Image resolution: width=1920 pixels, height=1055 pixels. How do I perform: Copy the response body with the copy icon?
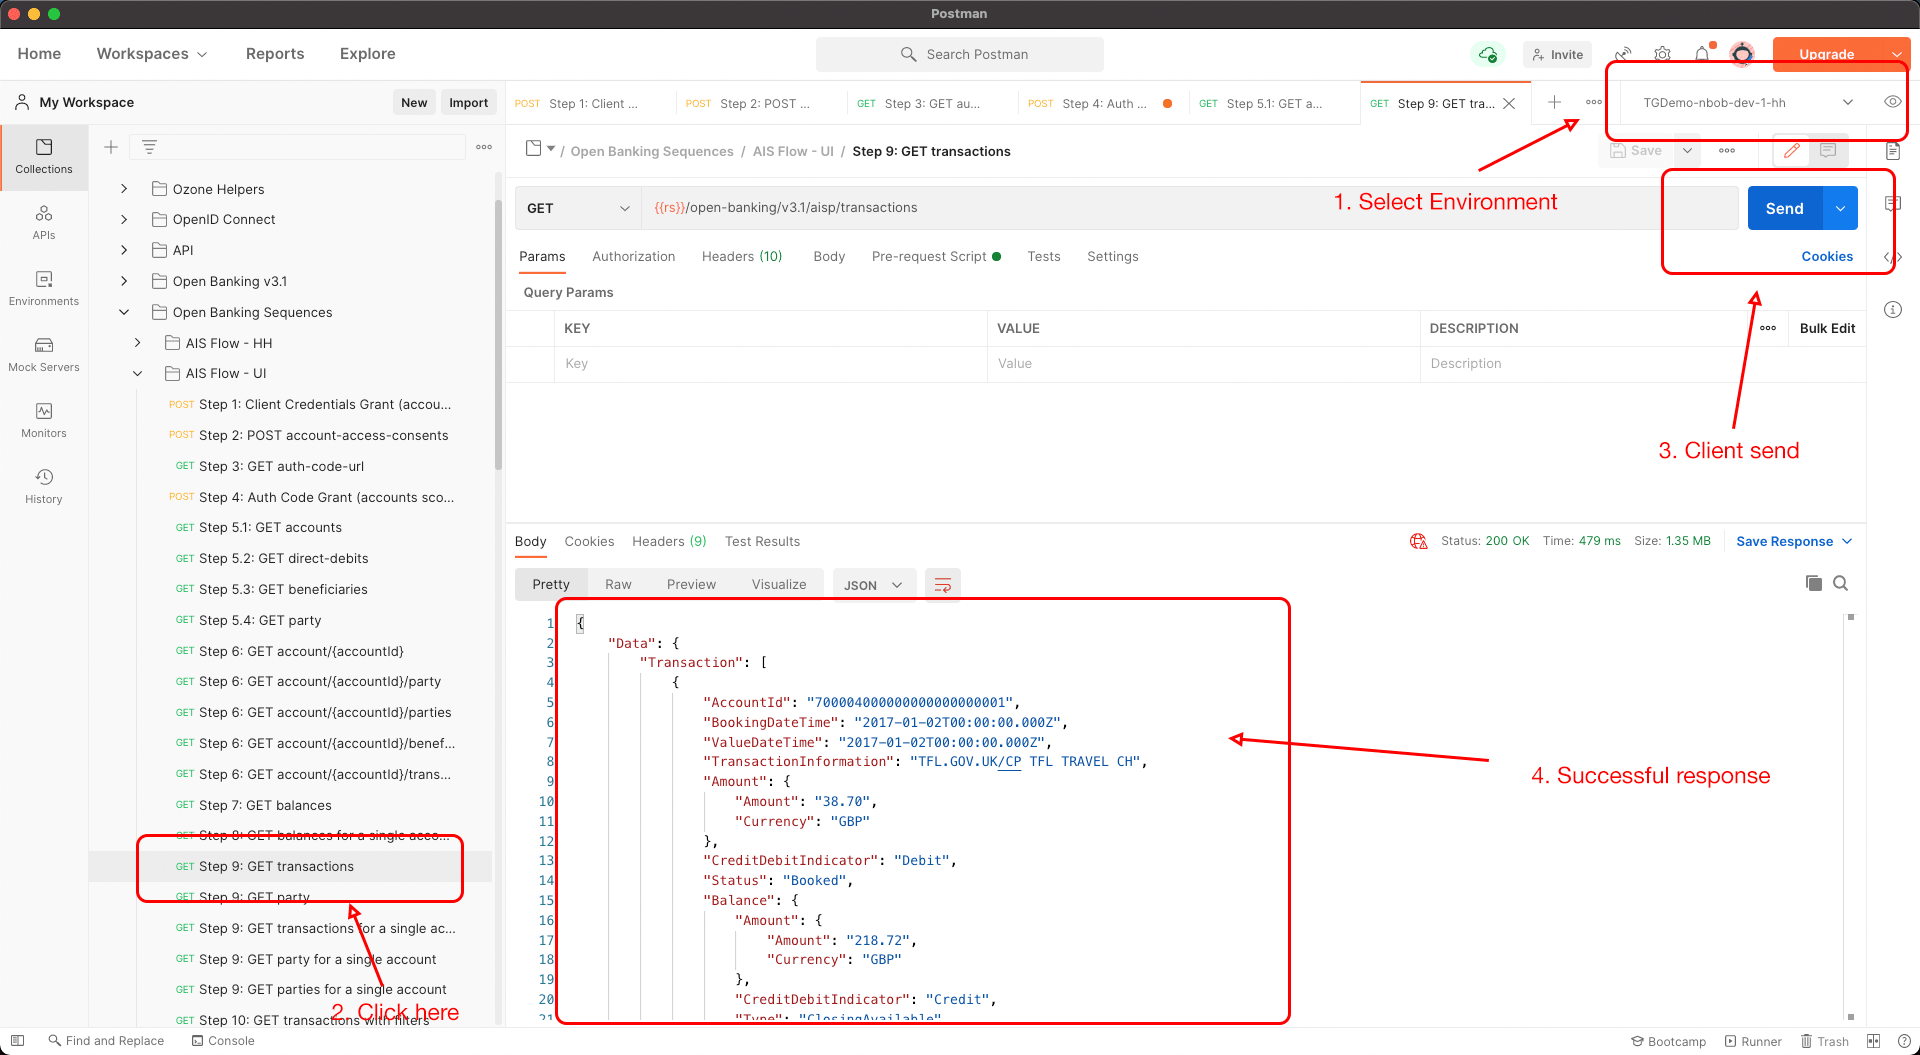point(1813,583)
